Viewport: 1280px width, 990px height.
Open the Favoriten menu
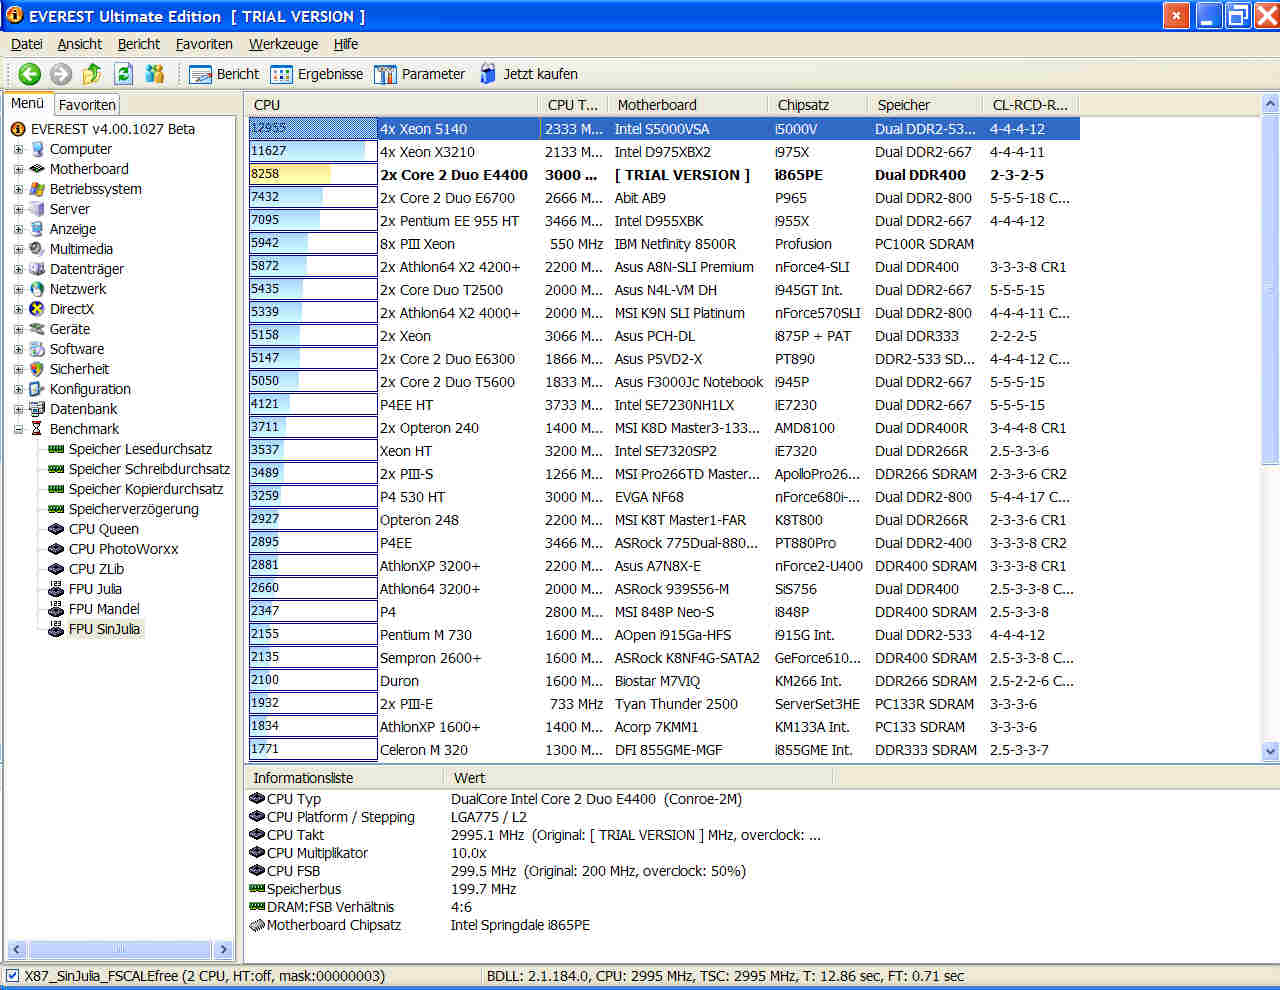point(204,44)
